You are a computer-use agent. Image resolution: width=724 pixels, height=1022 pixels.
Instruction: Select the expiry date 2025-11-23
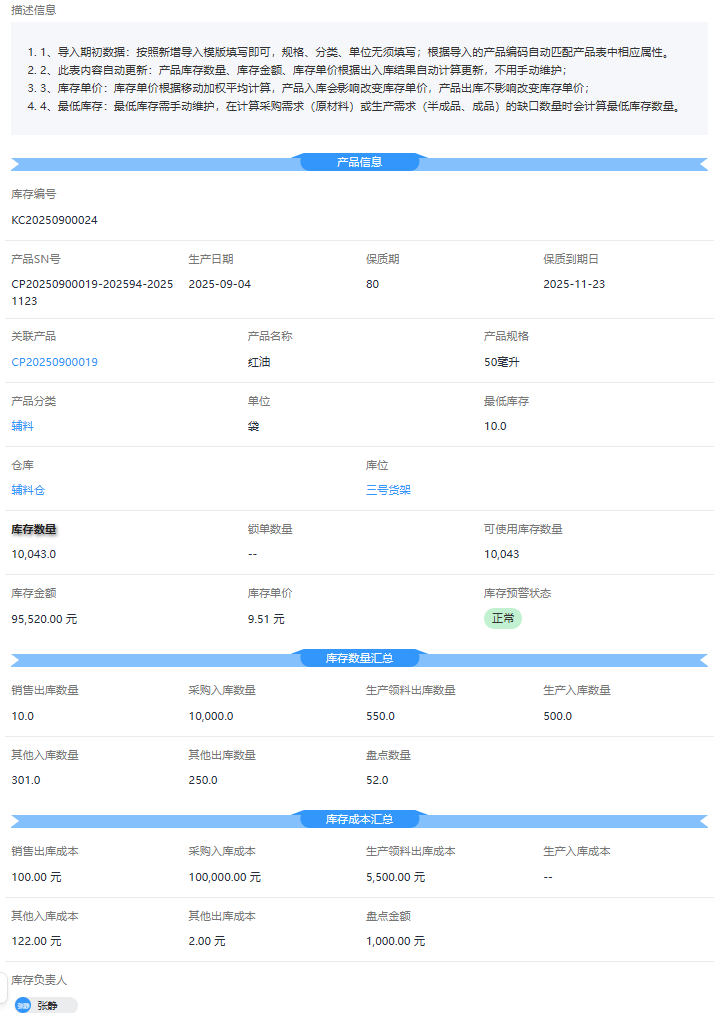(574, 284)
